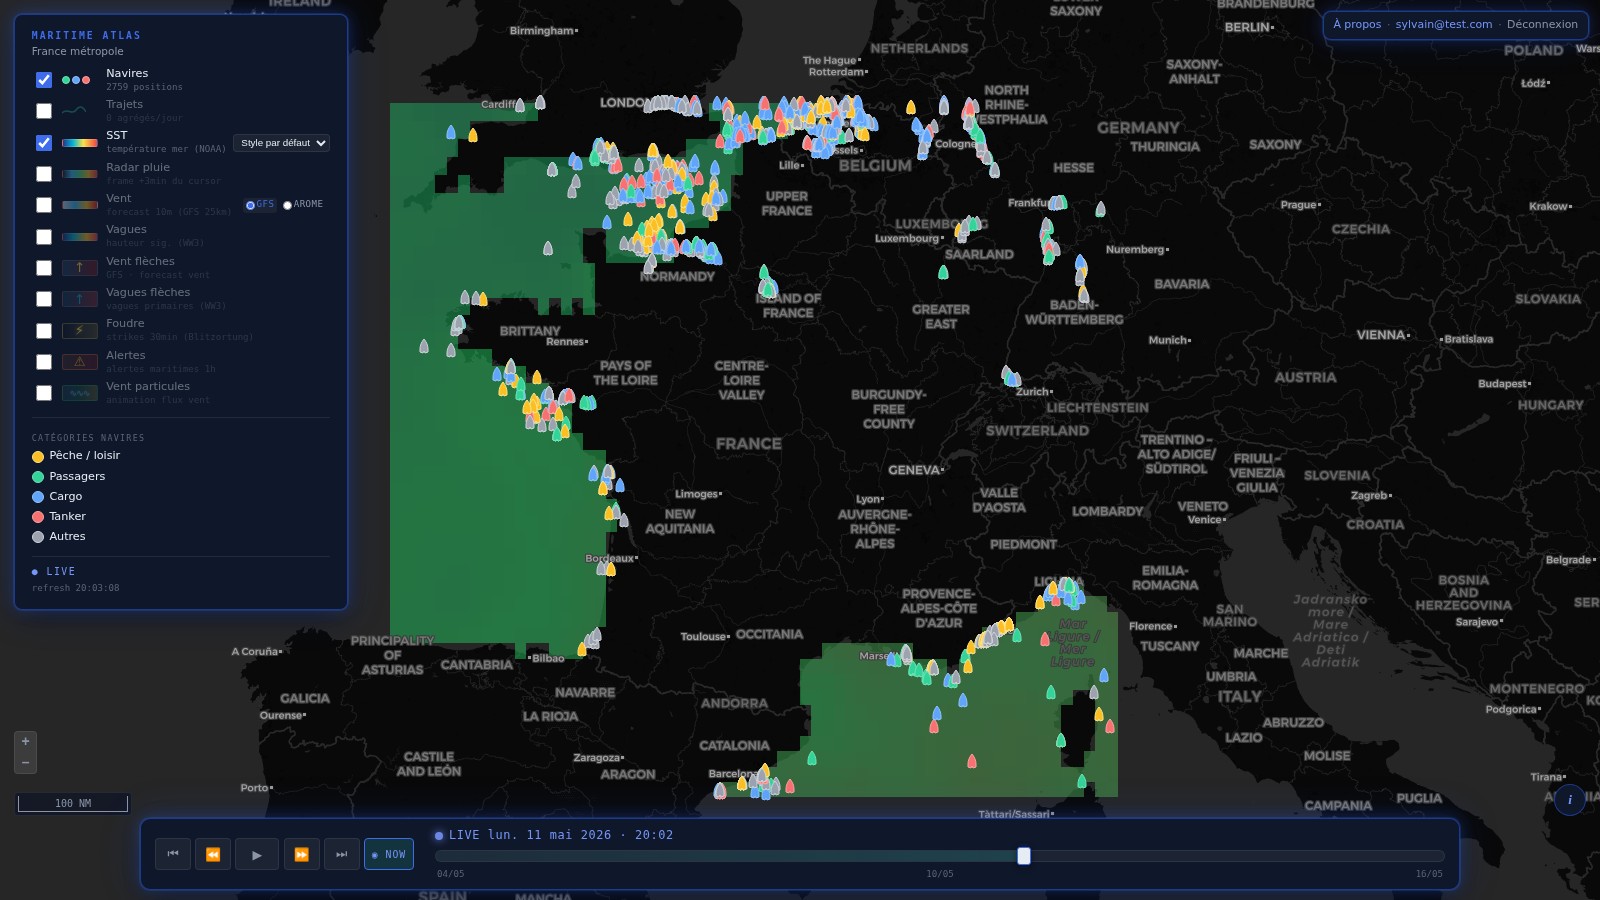The width and height of the screenshot is (1600, 900).
Task: Open the SST style dropdown
Action: tap(281, 143)
